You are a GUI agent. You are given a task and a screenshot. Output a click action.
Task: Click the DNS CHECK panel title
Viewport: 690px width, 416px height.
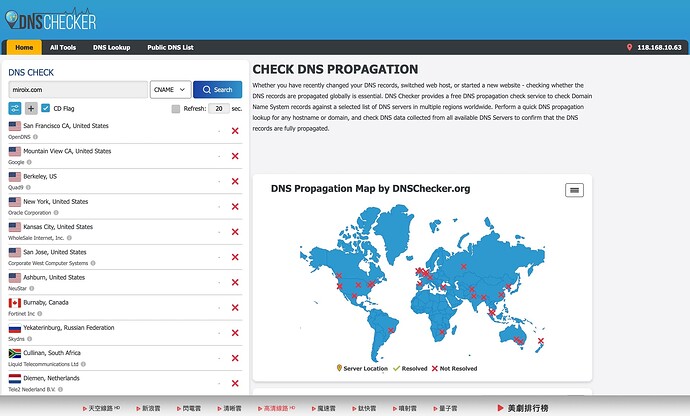tap(31, 72)
